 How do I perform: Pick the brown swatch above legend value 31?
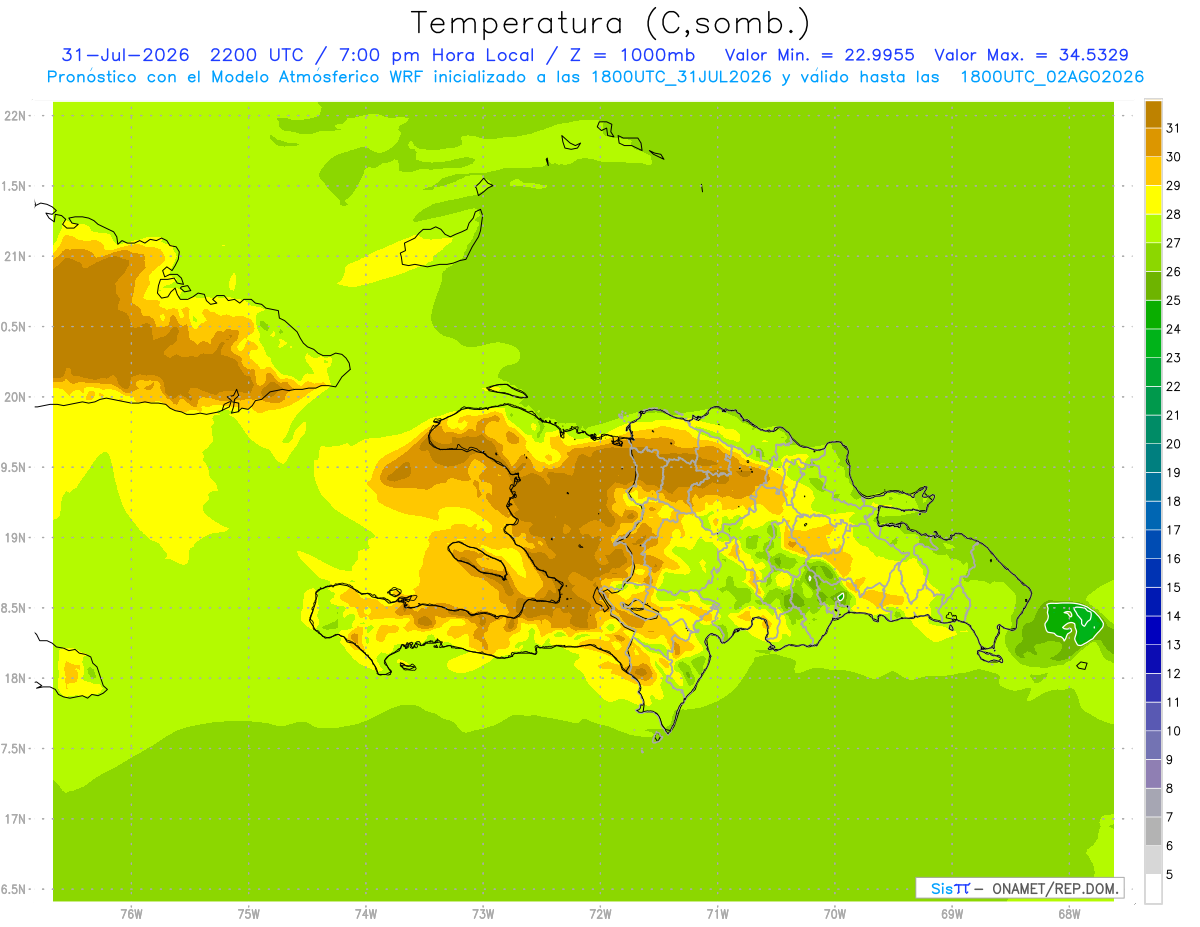point(1153,114)
